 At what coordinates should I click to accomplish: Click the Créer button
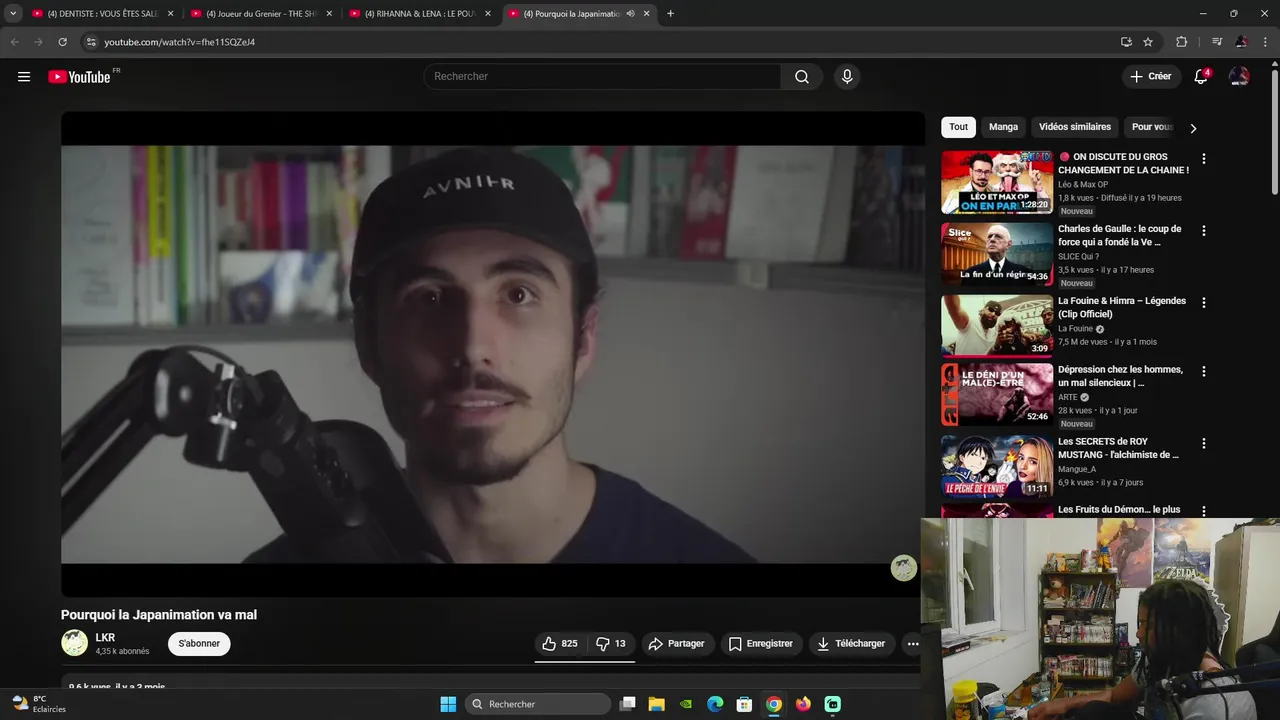click(1151, 77)
